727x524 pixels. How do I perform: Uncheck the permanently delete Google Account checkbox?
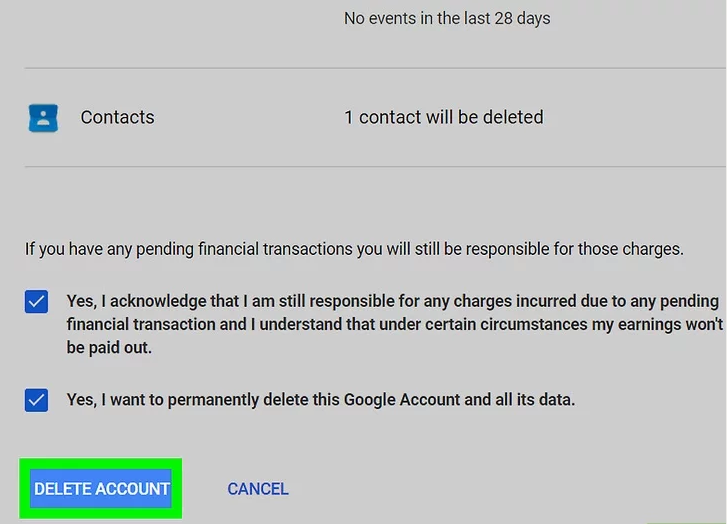[x=36, y=400]
